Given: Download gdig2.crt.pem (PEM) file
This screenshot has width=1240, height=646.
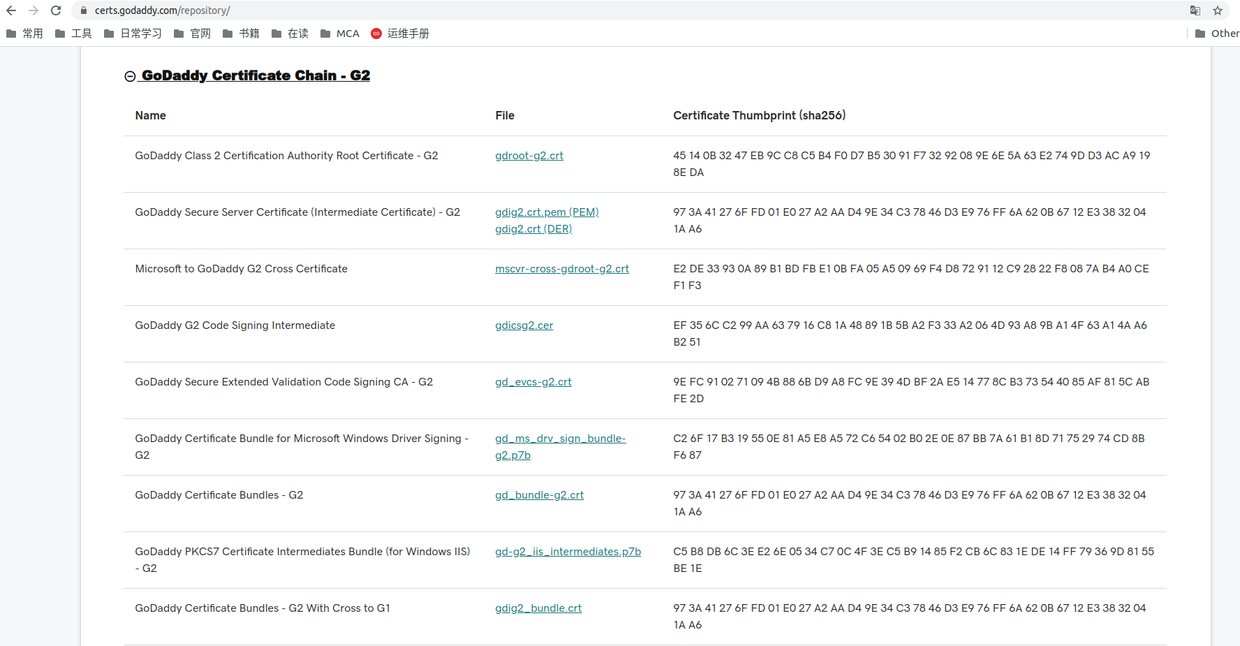Looking at the screenshot, I should [x=547, y=212].
